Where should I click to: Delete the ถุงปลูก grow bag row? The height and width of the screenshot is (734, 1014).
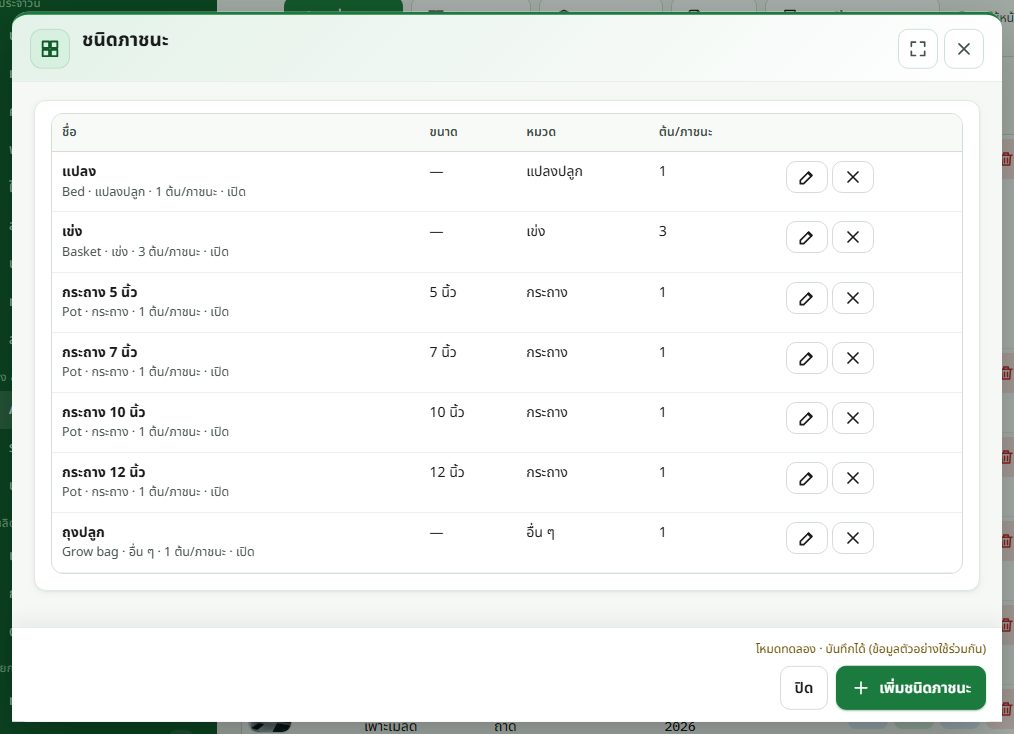[x=852, y=538]
